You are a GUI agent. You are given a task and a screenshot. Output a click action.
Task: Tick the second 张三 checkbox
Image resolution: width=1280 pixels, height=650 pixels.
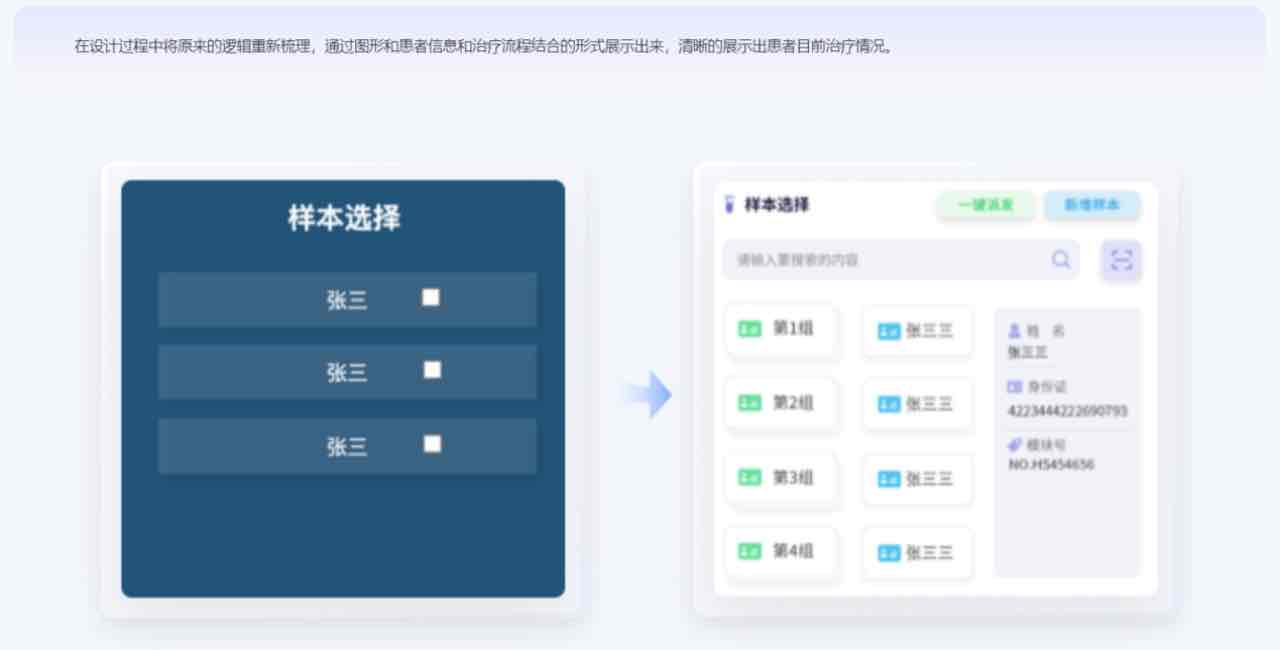[432, 370]
